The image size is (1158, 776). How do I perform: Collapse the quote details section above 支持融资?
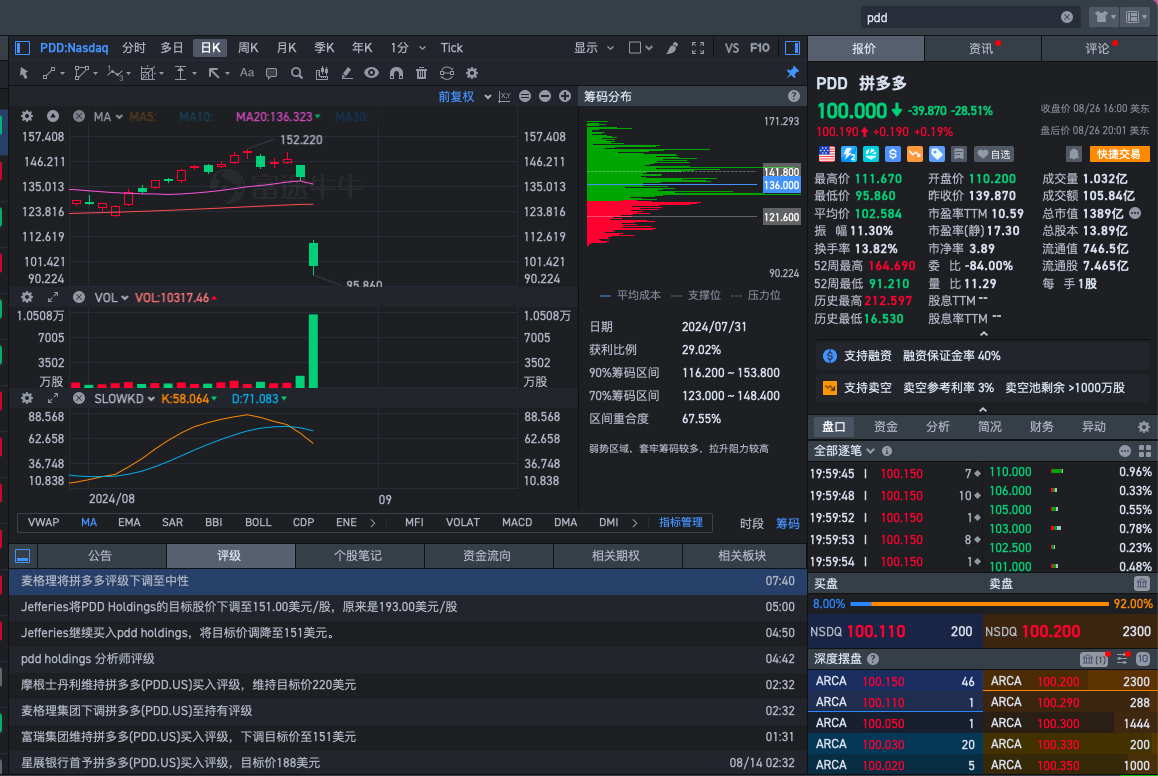pos(983,334)
